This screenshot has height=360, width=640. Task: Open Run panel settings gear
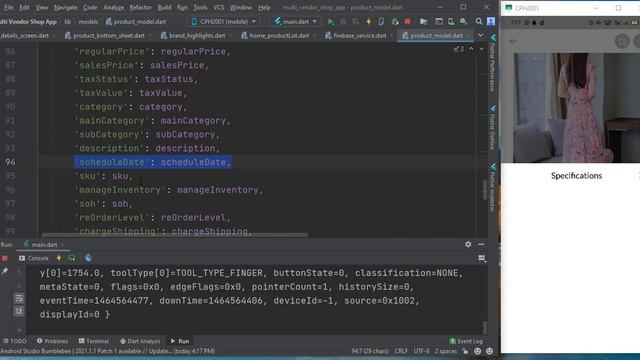click(x=468, y=244)
